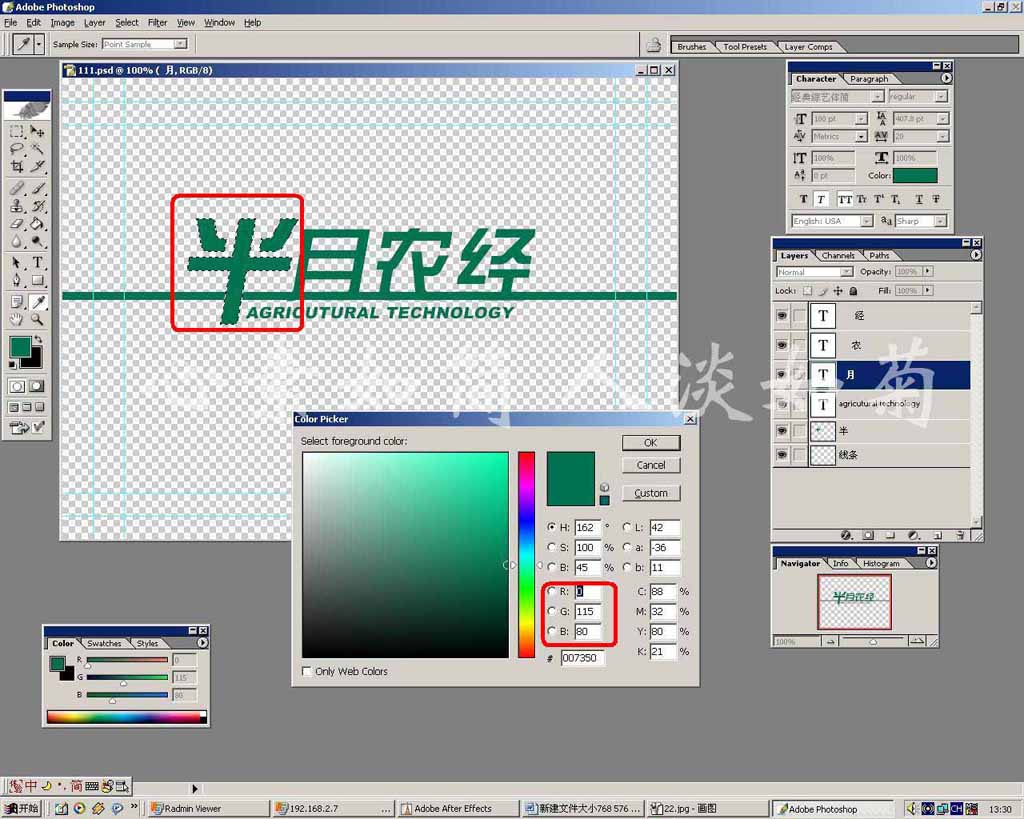Screen dimensions: 1024x819
Task: Hide the 经 text layer
Action: point(781,315)
